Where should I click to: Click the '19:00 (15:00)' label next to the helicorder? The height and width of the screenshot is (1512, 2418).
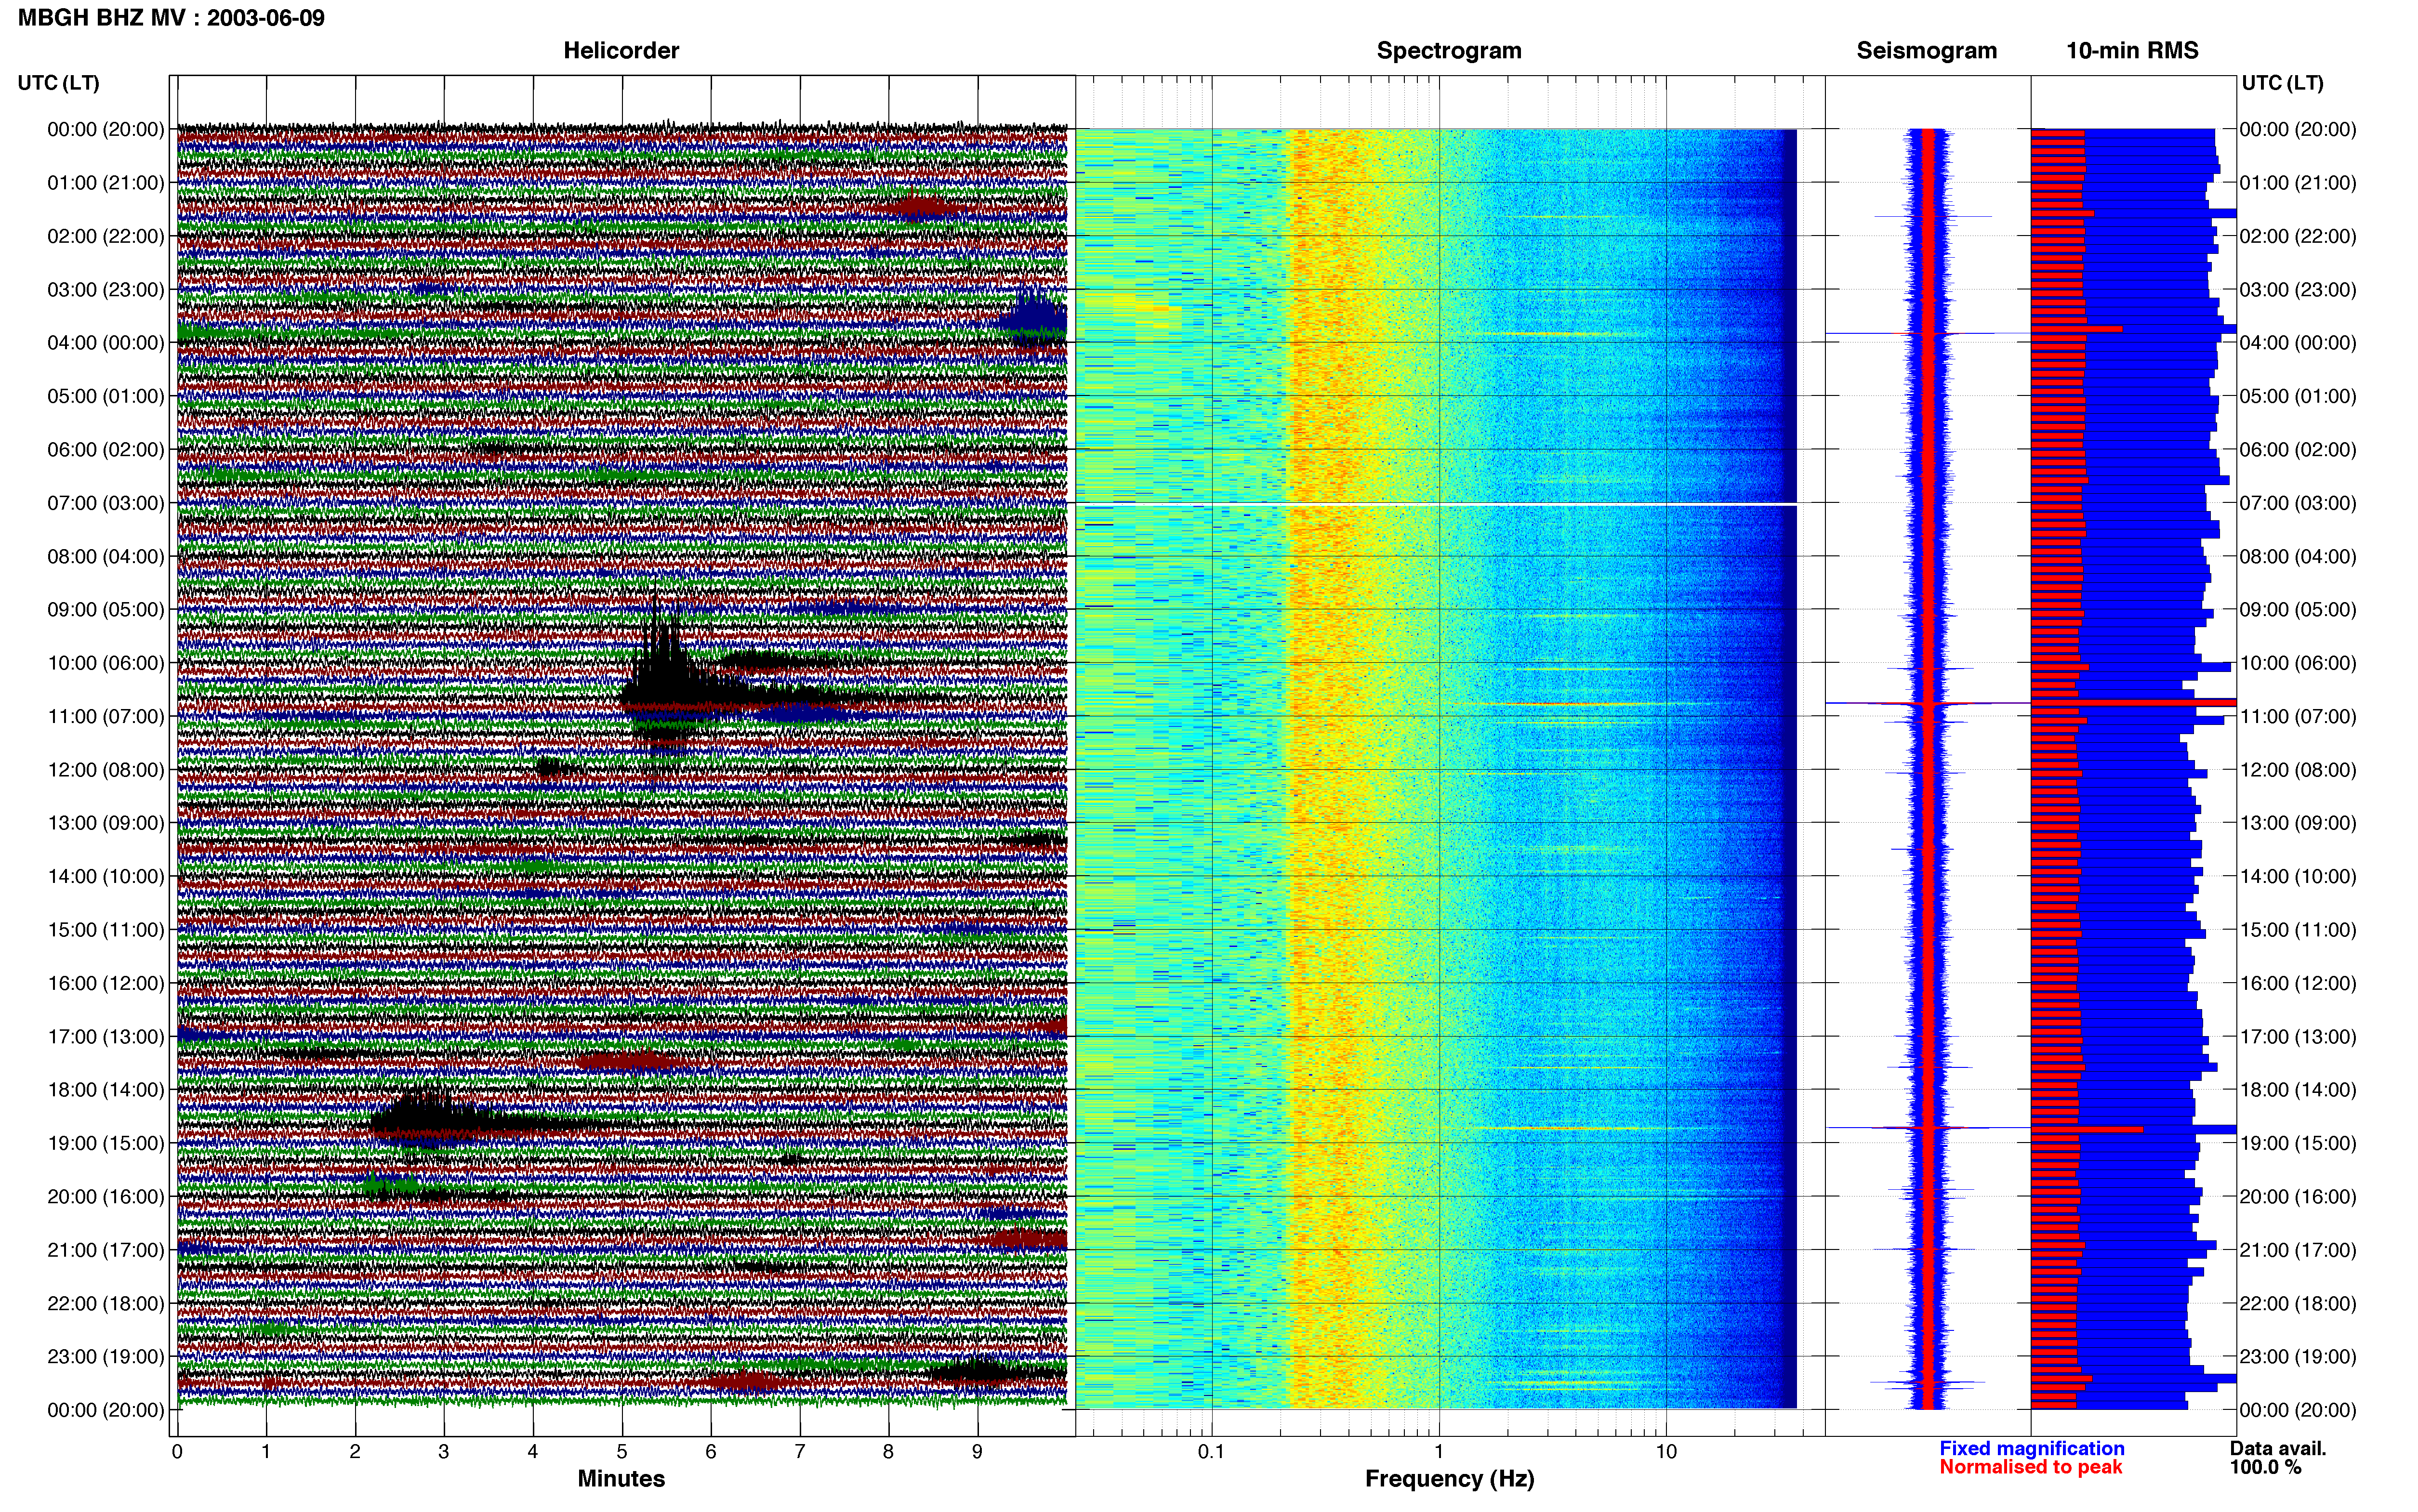(105, 1143)
